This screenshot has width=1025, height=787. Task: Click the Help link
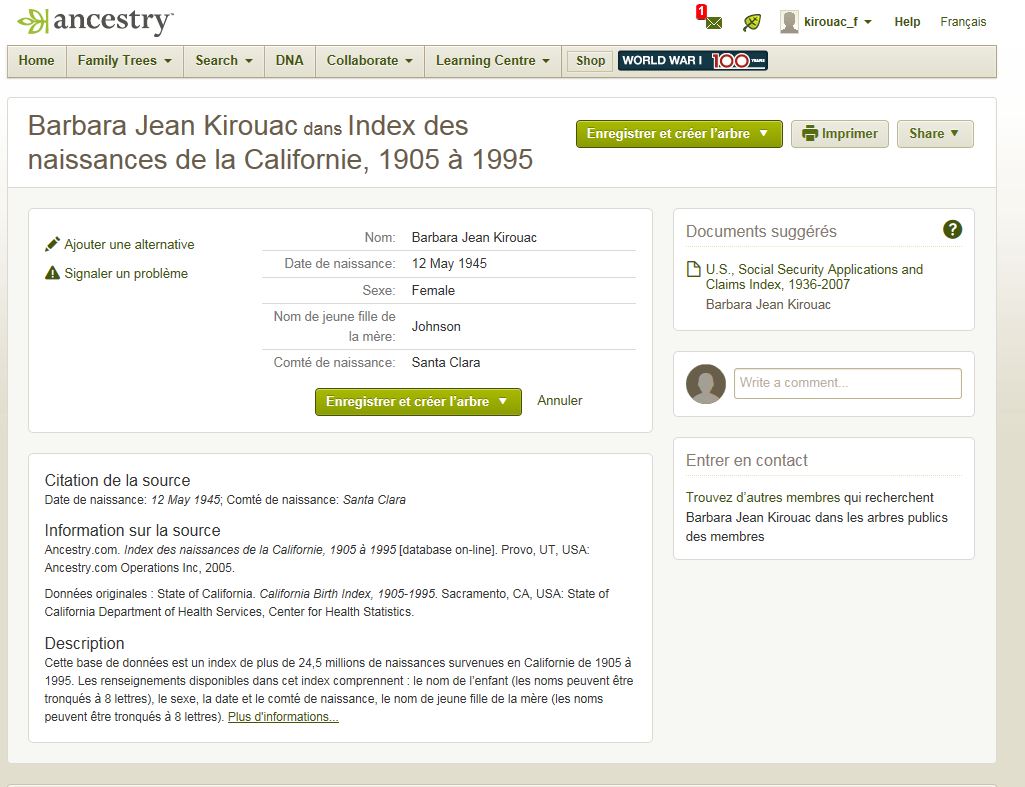(907, 22)
